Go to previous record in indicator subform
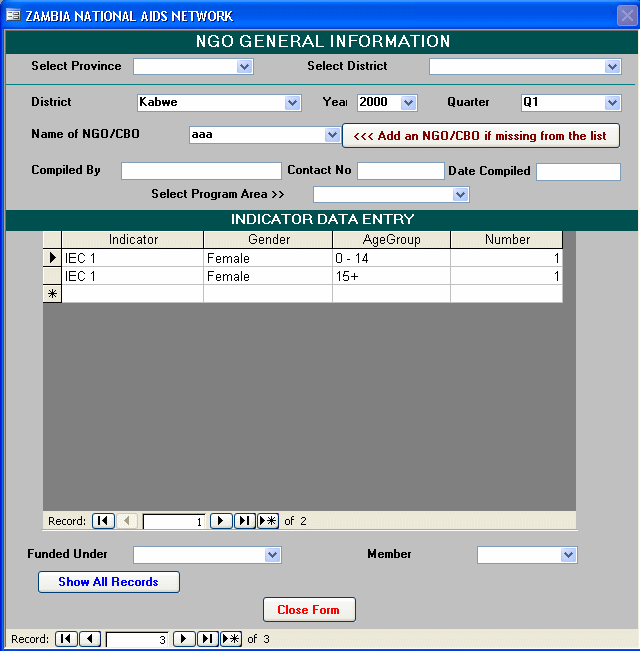This screenshot has height=651, width=640. coord(127,521)
